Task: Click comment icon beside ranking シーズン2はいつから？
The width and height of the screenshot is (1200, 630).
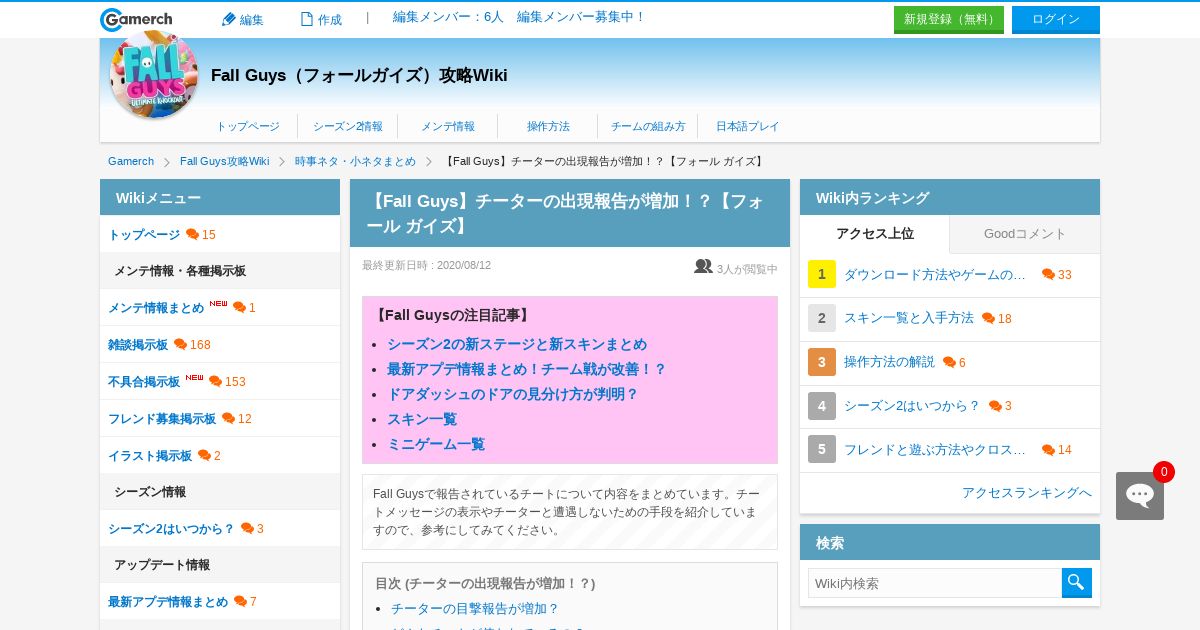Action: click(x=995, y=406)
